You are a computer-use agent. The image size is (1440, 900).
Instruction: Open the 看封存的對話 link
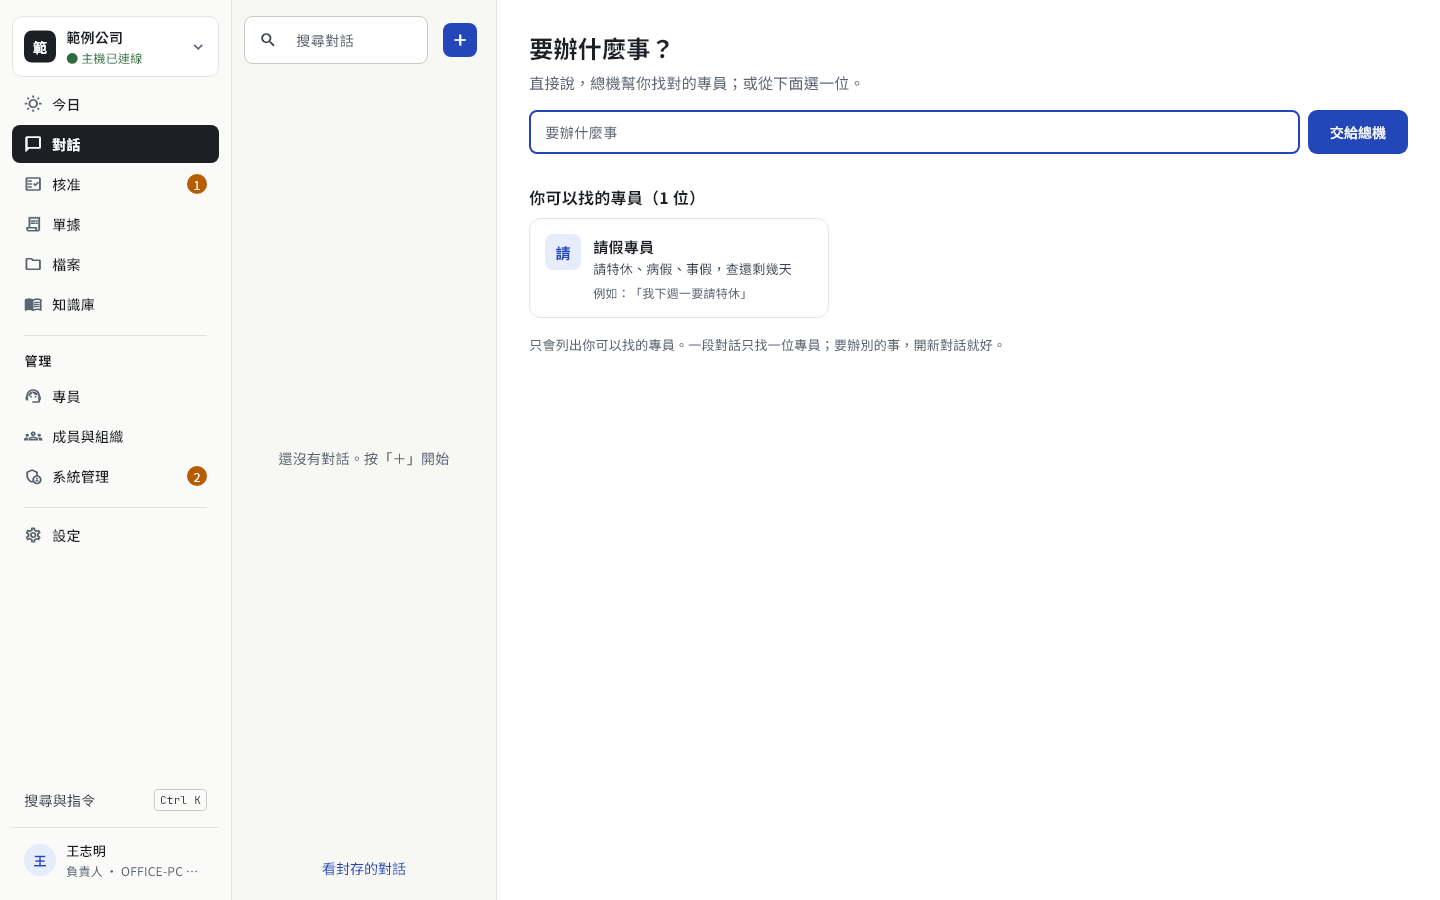[364, 869]
